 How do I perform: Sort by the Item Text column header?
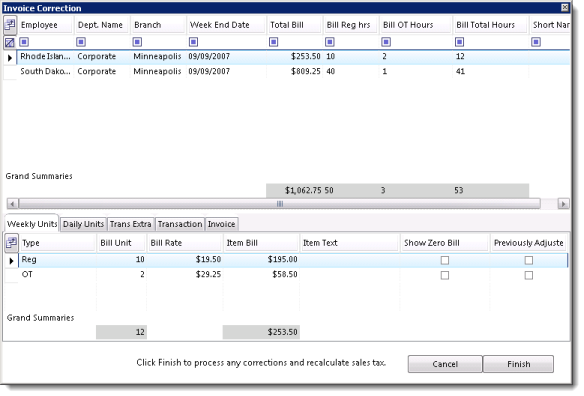pos(350,243)
